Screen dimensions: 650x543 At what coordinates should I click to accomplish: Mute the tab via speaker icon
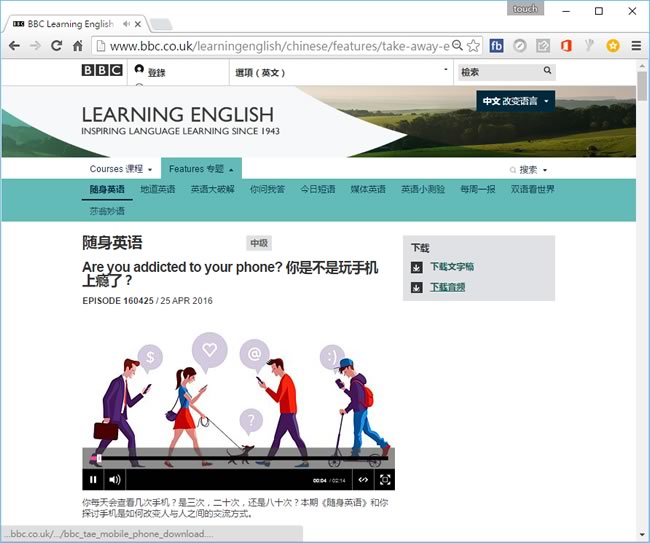point(126,24)
